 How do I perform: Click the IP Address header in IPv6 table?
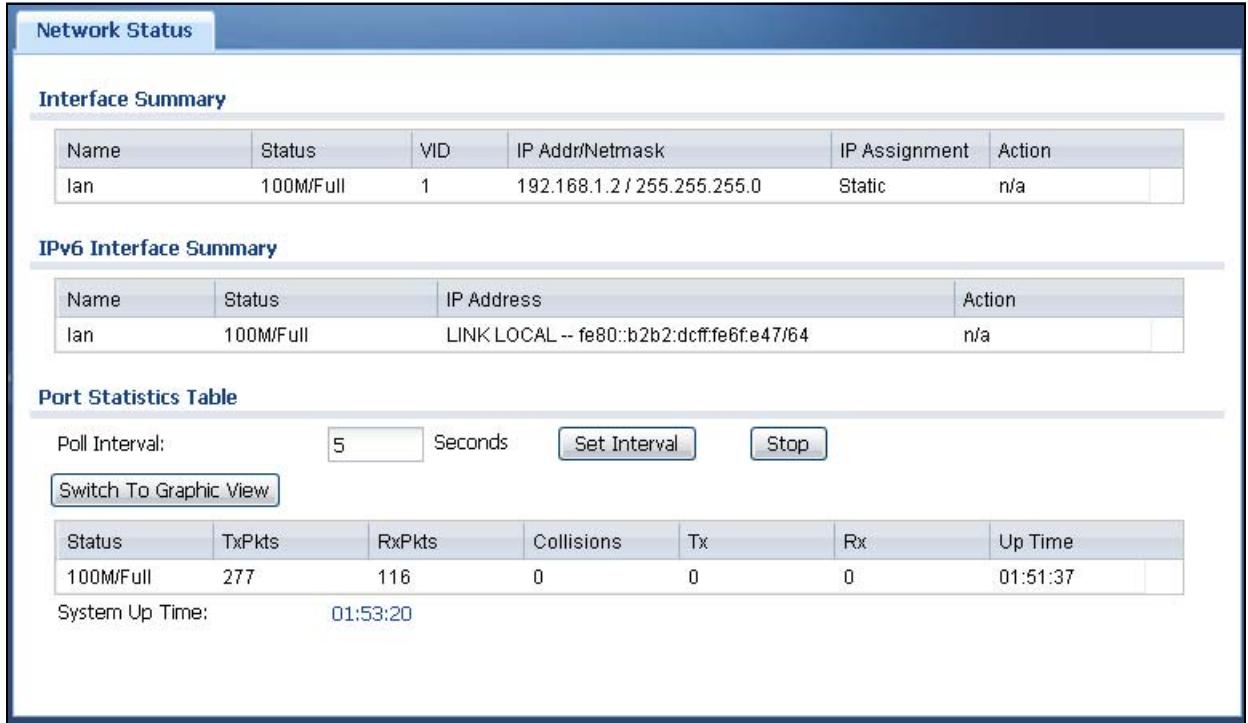pos(494,300)
